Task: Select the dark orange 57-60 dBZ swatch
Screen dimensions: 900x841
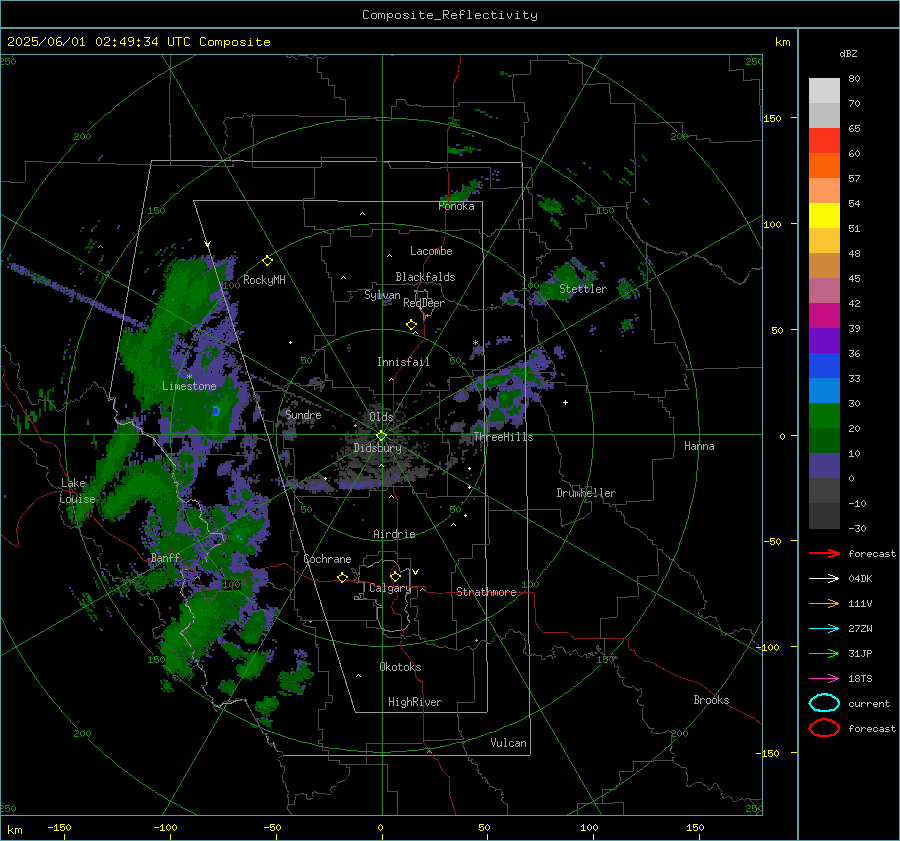Action: tap(824, 166)
